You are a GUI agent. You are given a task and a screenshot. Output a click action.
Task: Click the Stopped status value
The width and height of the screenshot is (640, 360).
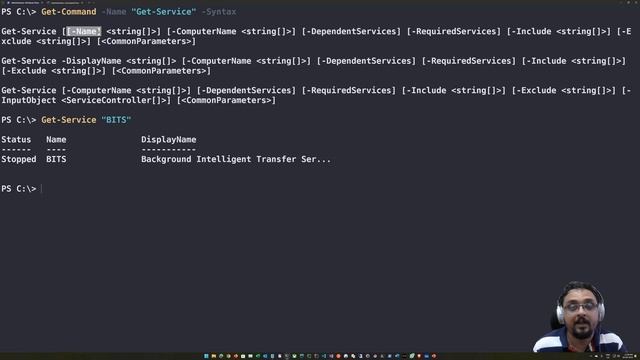click(18, 159)
